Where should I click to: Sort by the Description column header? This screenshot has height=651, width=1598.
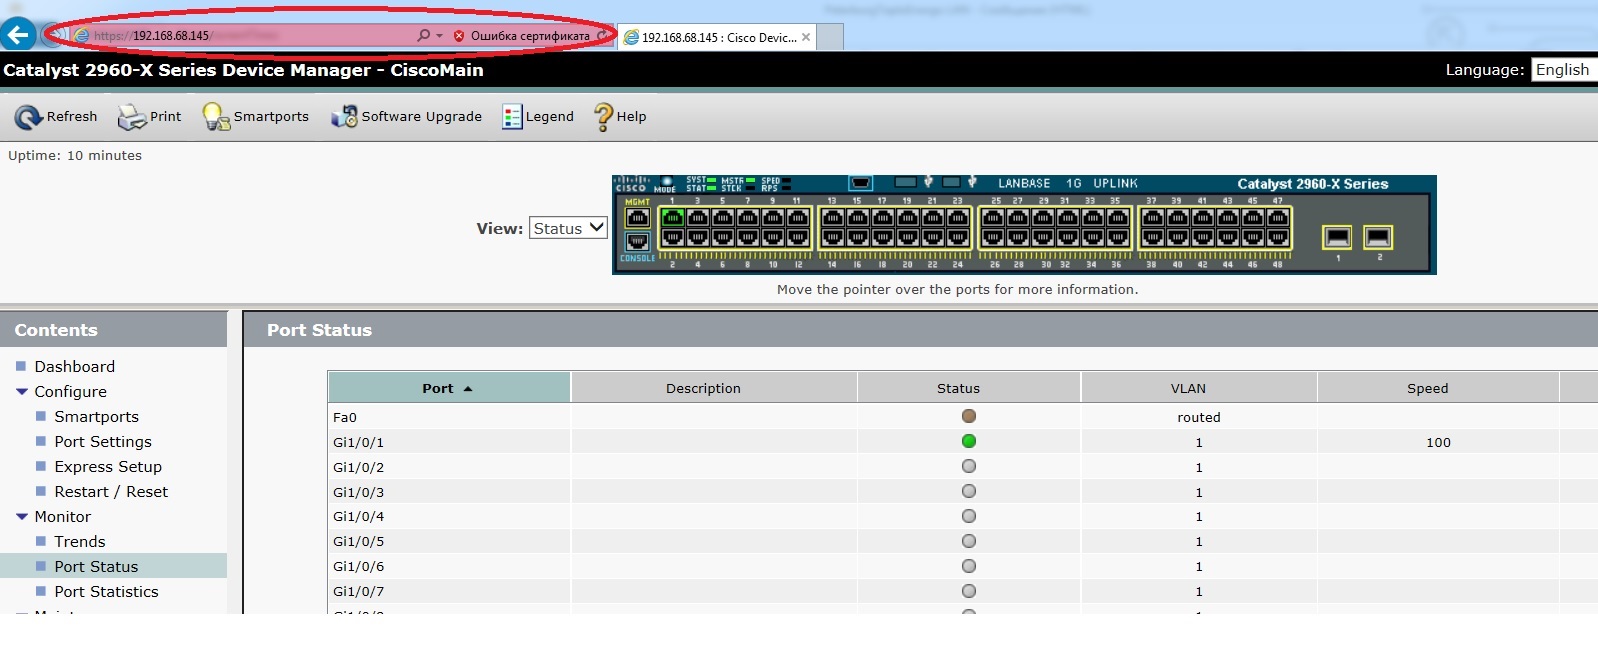point(714,388)
